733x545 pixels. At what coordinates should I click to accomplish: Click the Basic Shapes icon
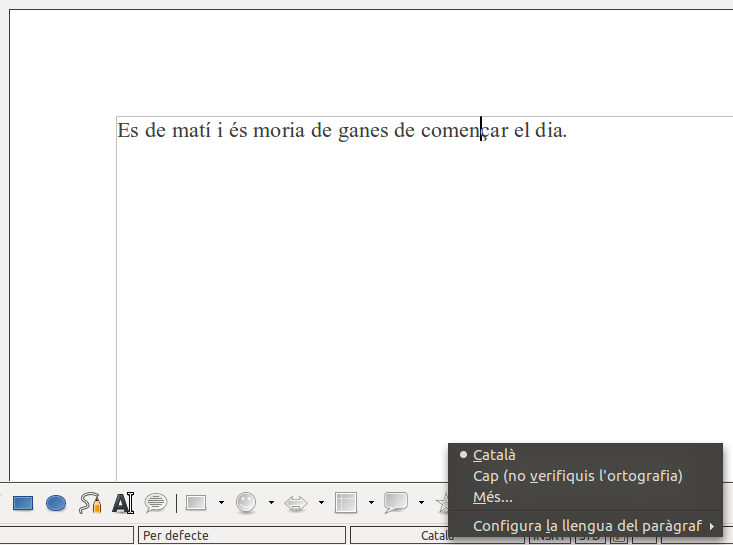pos(196,503)
